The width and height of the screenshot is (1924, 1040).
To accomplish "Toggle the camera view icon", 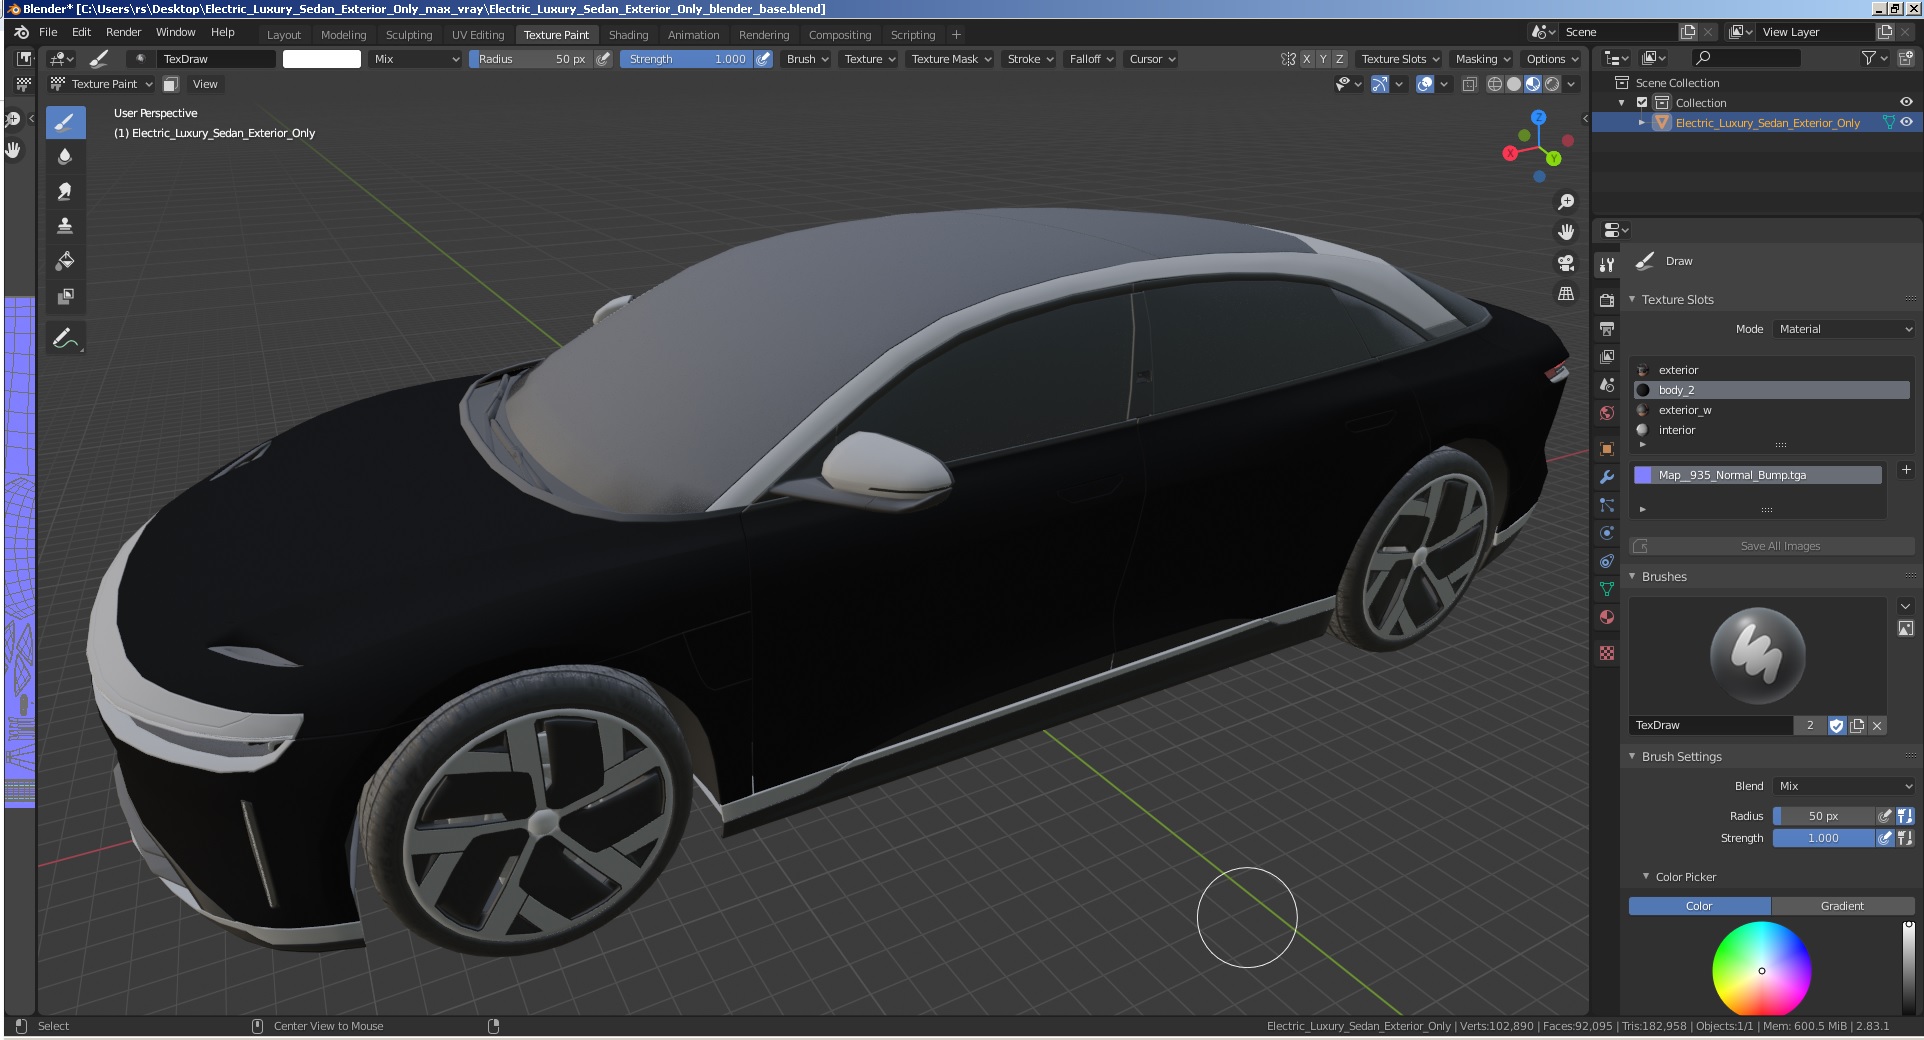I will point(1566,263).
